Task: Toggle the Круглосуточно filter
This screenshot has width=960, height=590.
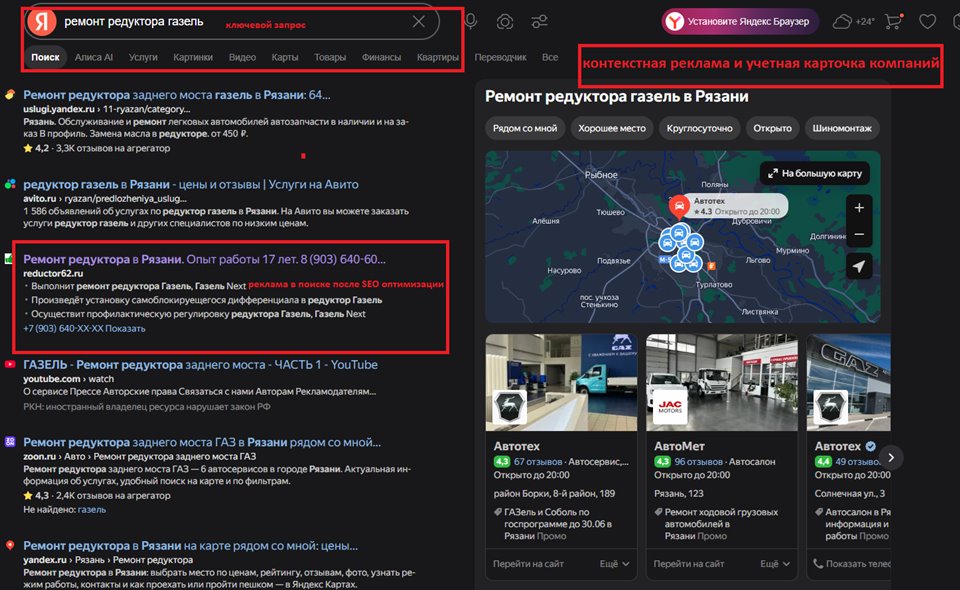Action: click(699, 128)
